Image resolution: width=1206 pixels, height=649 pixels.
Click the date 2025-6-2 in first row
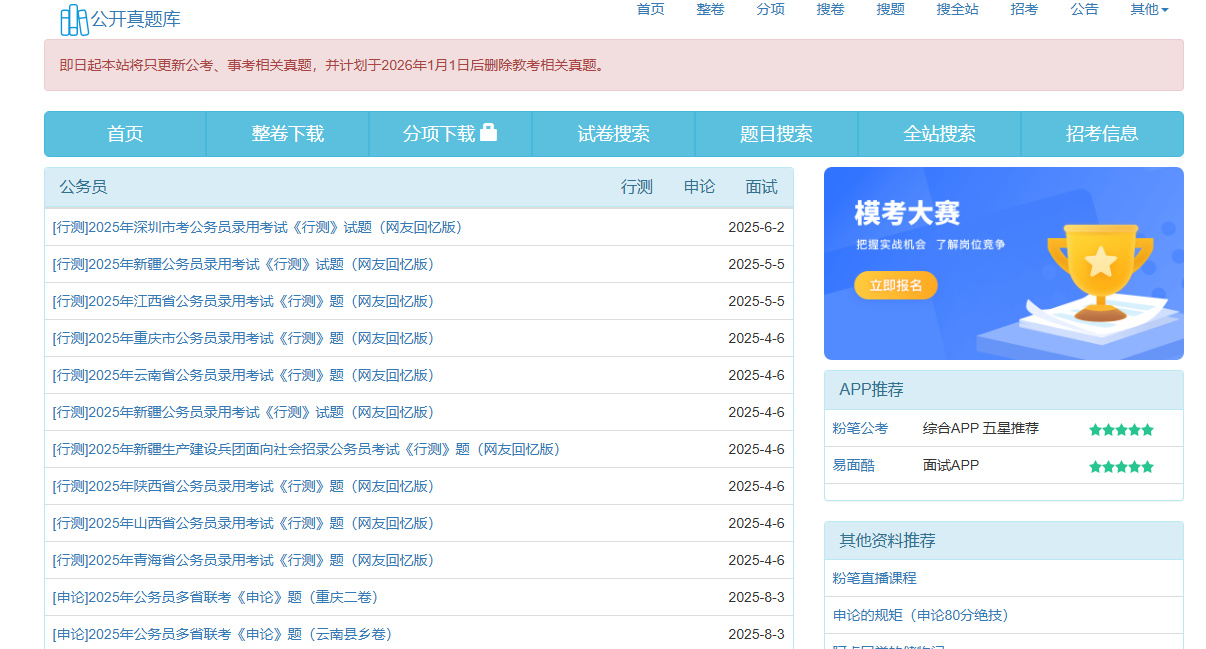(756, 227)
